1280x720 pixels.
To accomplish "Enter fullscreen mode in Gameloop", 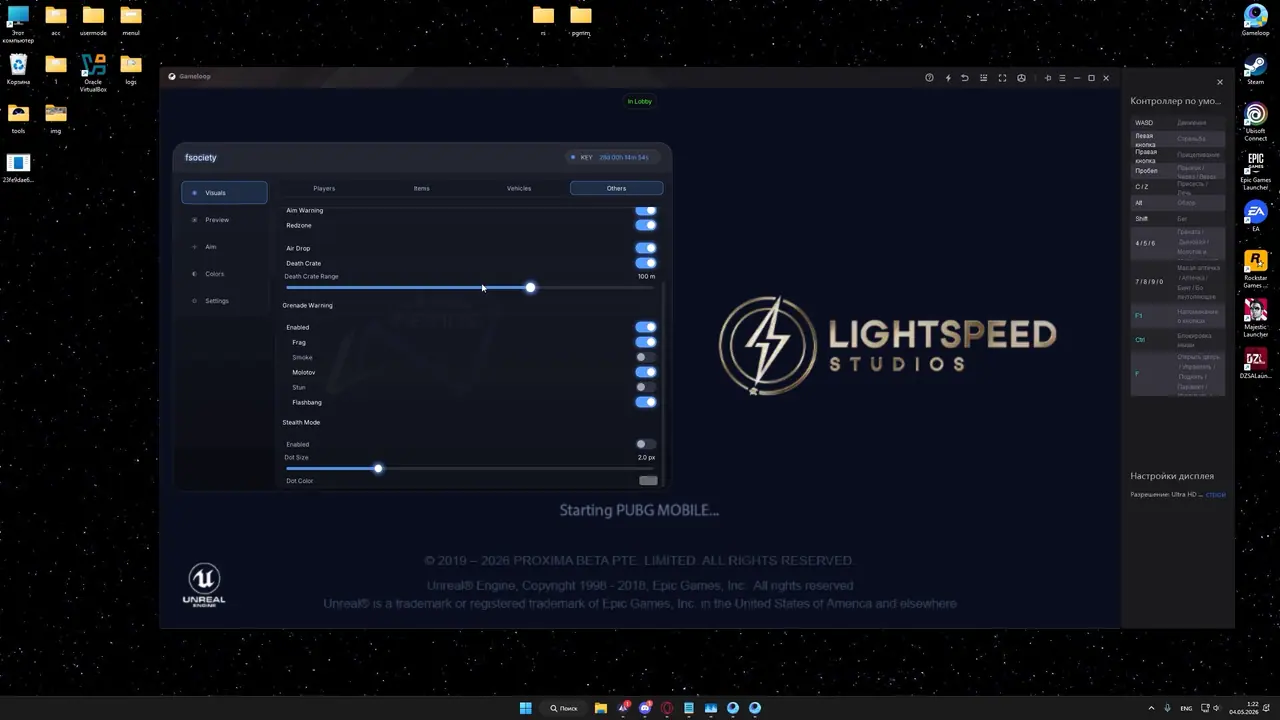I will click(x=1002, y=78).
